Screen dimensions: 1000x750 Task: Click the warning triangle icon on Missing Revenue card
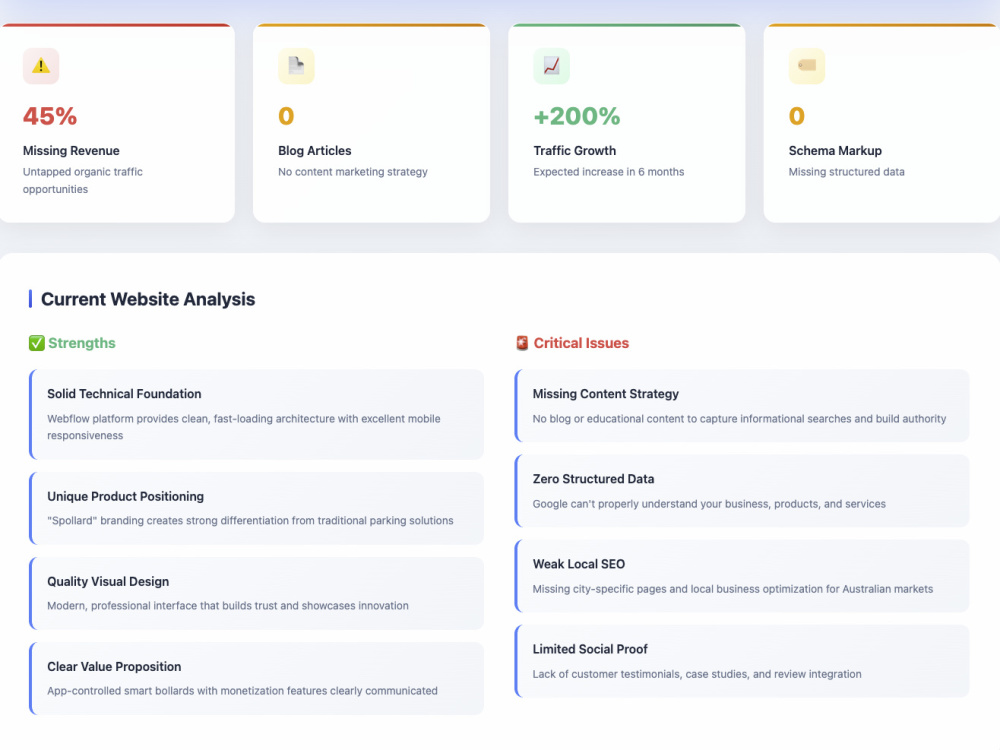tap(41, 66)
